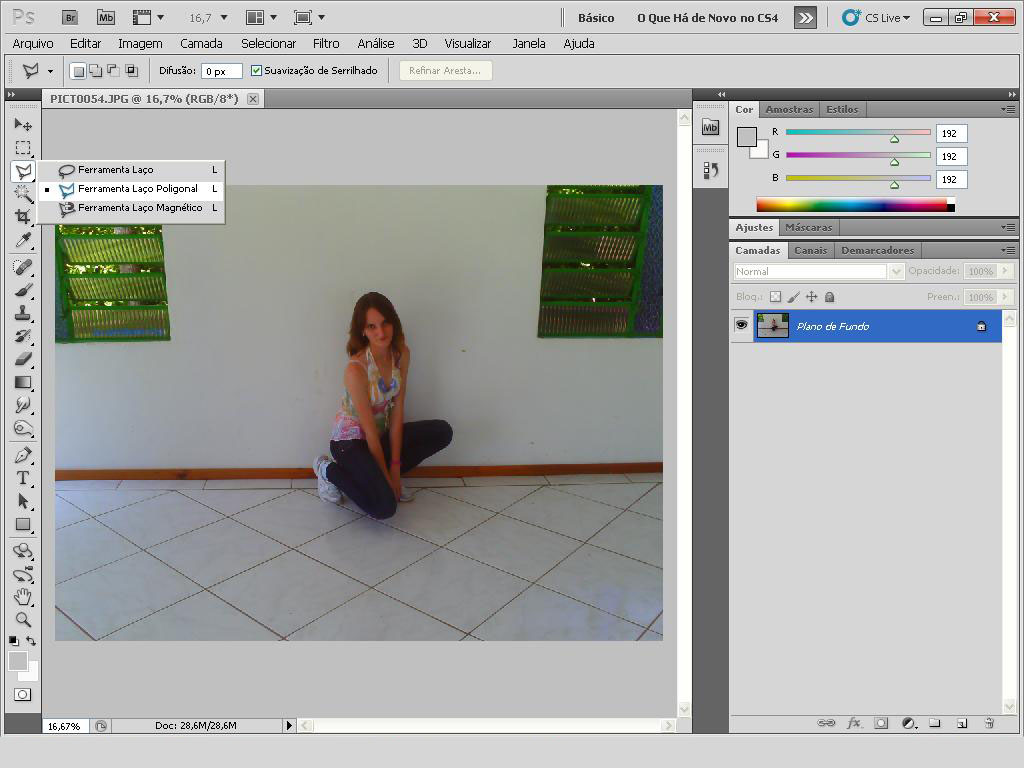Create a new layer icon

point(962,723)
